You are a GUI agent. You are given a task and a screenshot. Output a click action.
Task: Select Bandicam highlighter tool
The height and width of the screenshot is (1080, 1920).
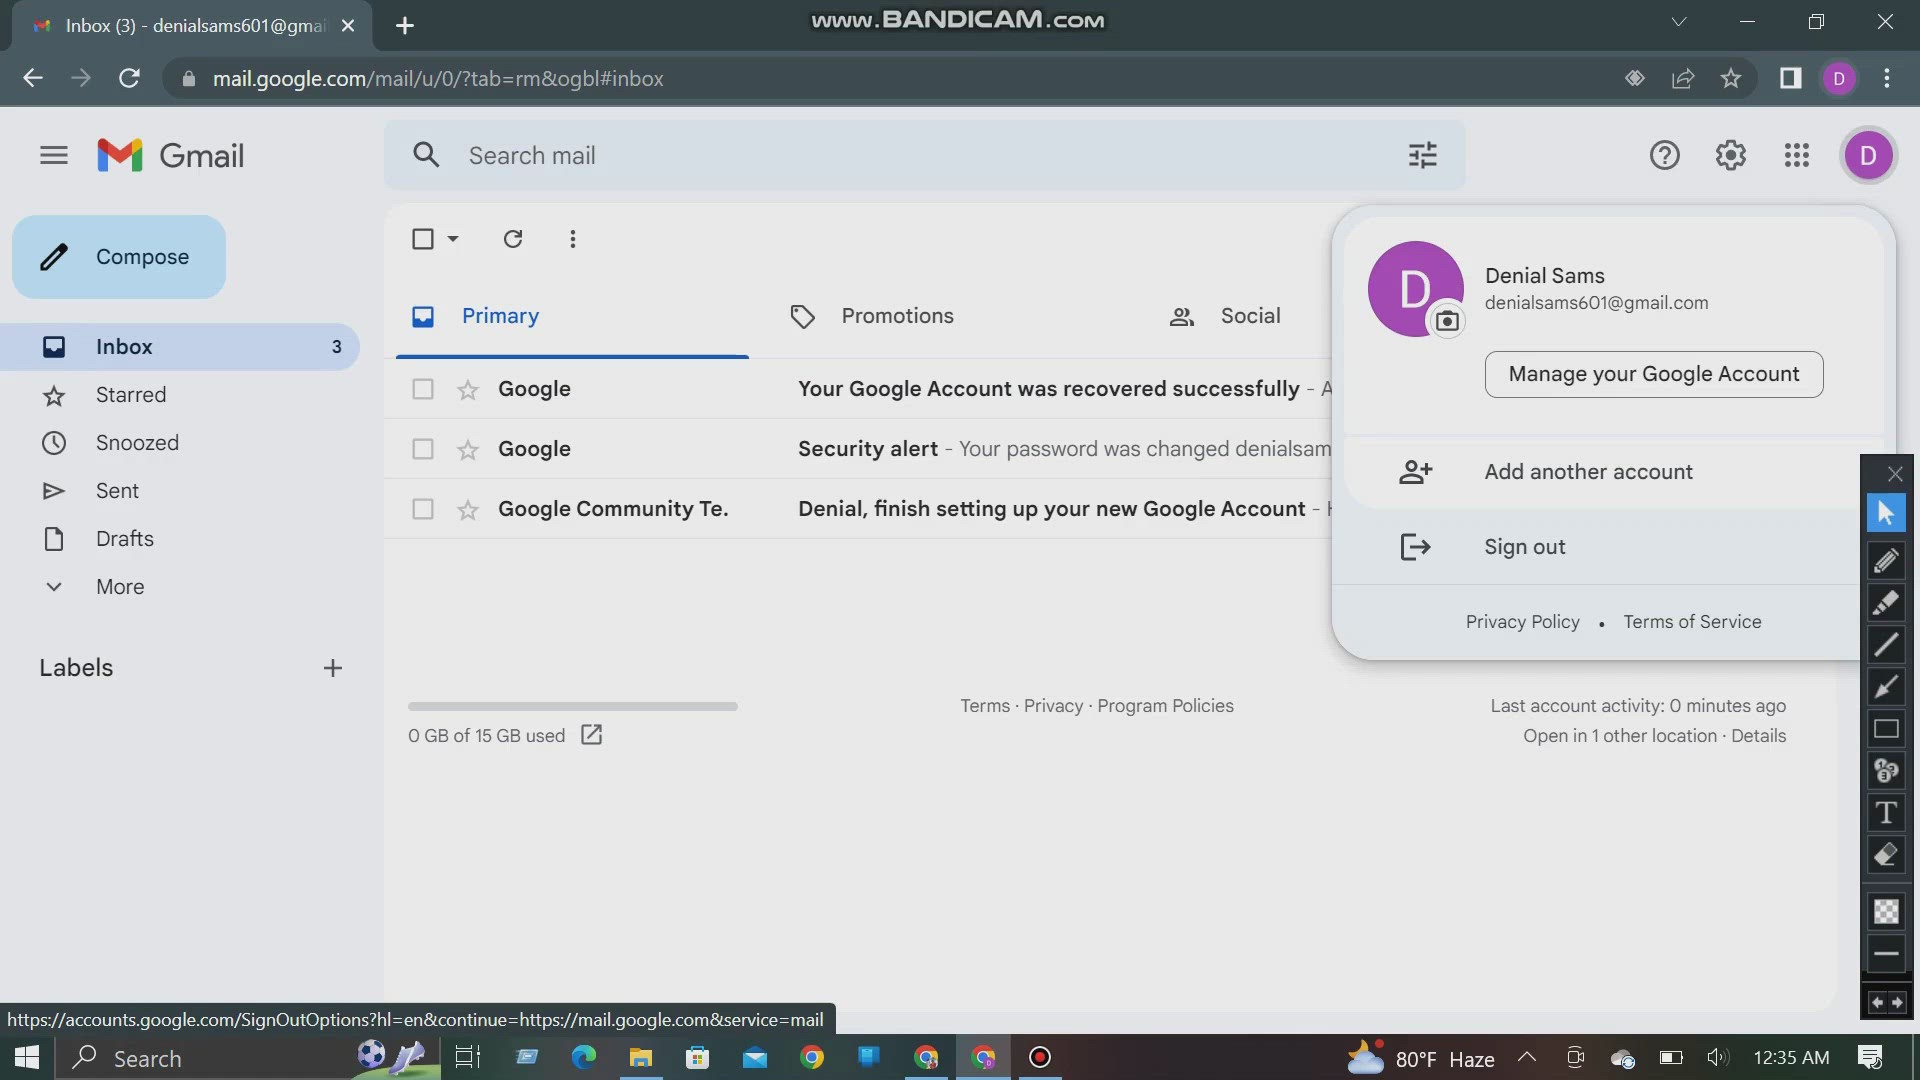[1886, 603]
